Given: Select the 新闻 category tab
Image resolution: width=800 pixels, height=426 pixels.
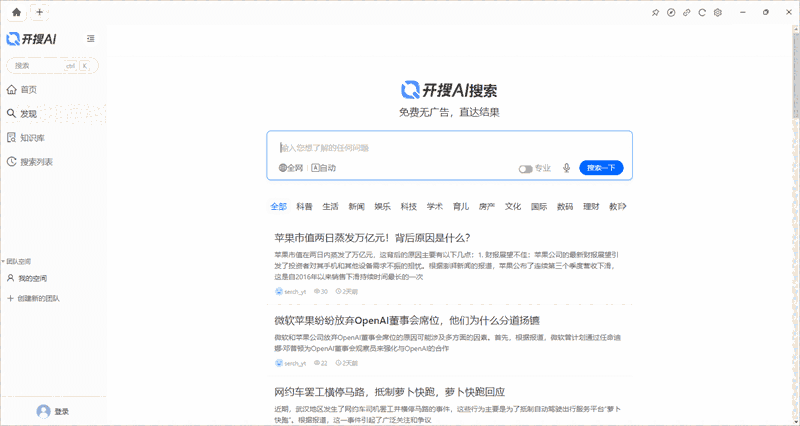Looking at the screenshot, I should pyautogui.click(x=357, y=207).
